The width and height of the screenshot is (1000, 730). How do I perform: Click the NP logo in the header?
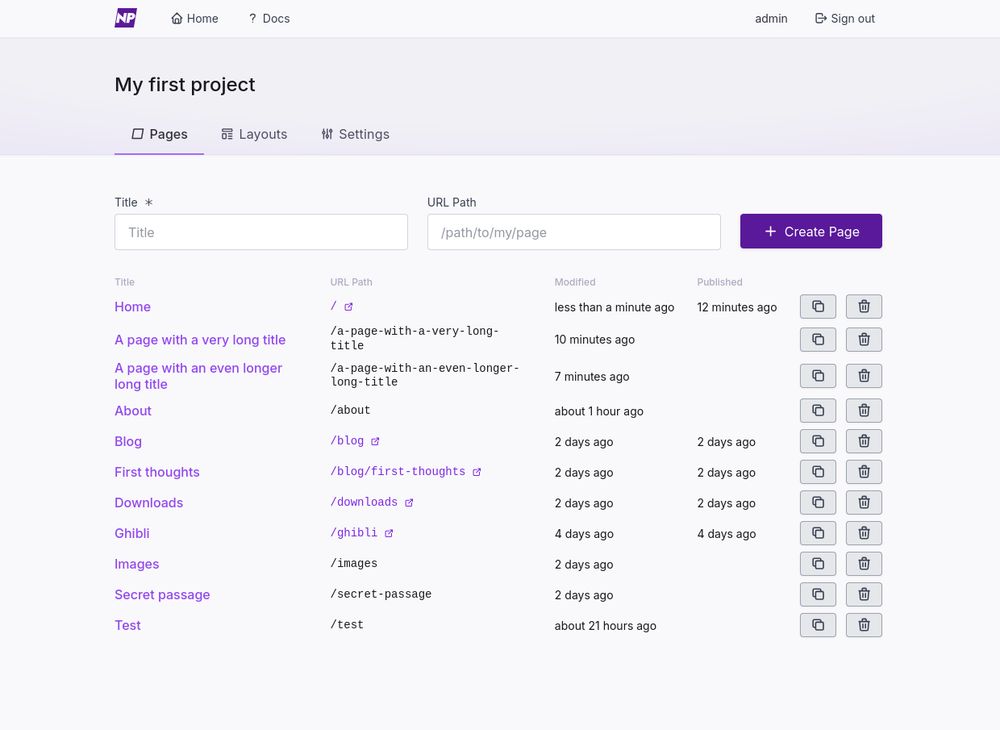coord(126,18)
